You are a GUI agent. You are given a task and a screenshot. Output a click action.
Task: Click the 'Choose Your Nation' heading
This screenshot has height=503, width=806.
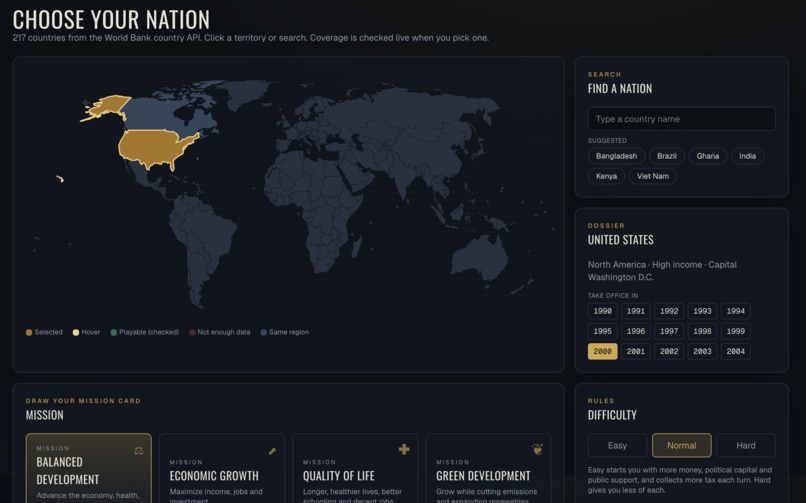tap(111, 20)
